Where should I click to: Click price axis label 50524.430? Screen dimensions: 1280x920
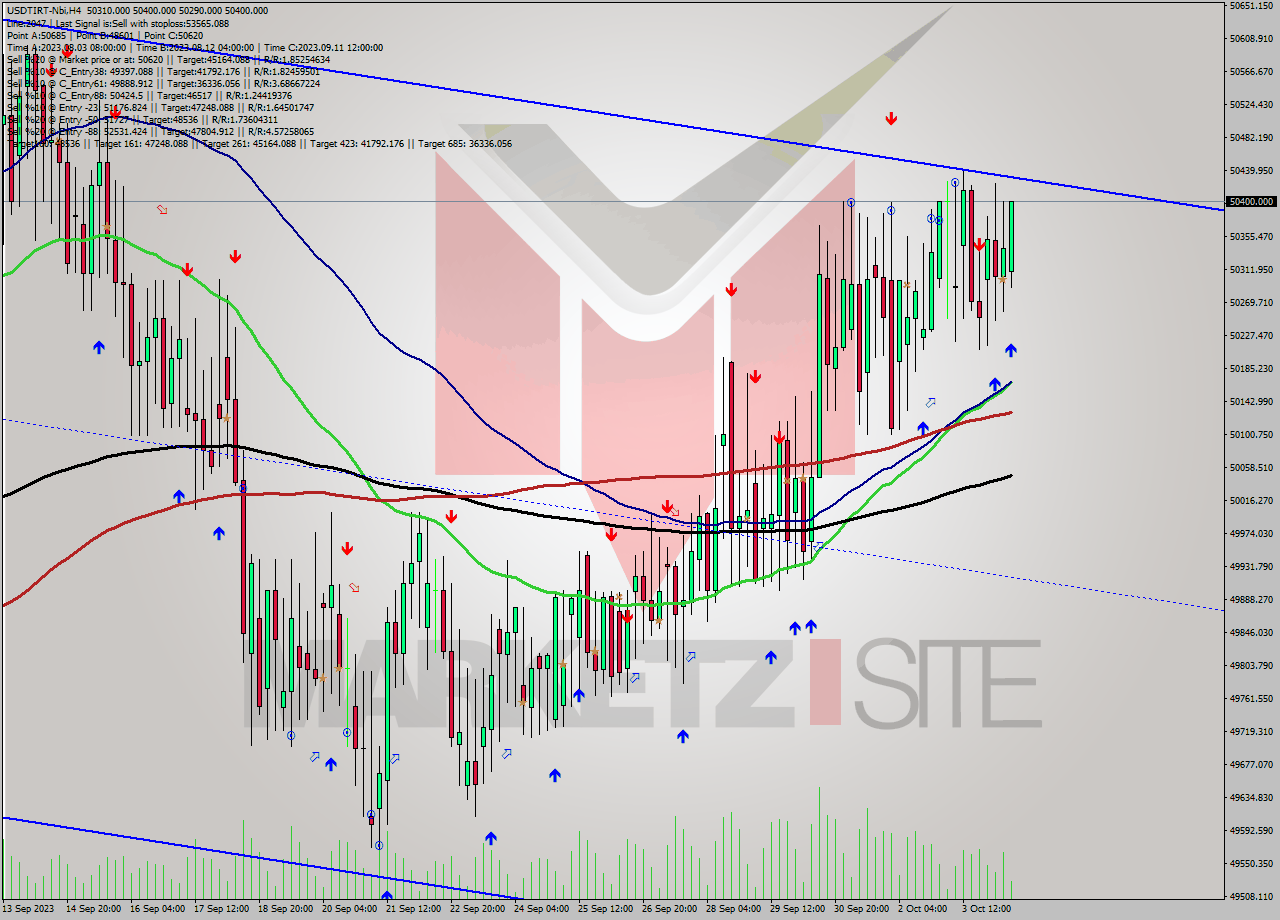tap(1252, 104)
